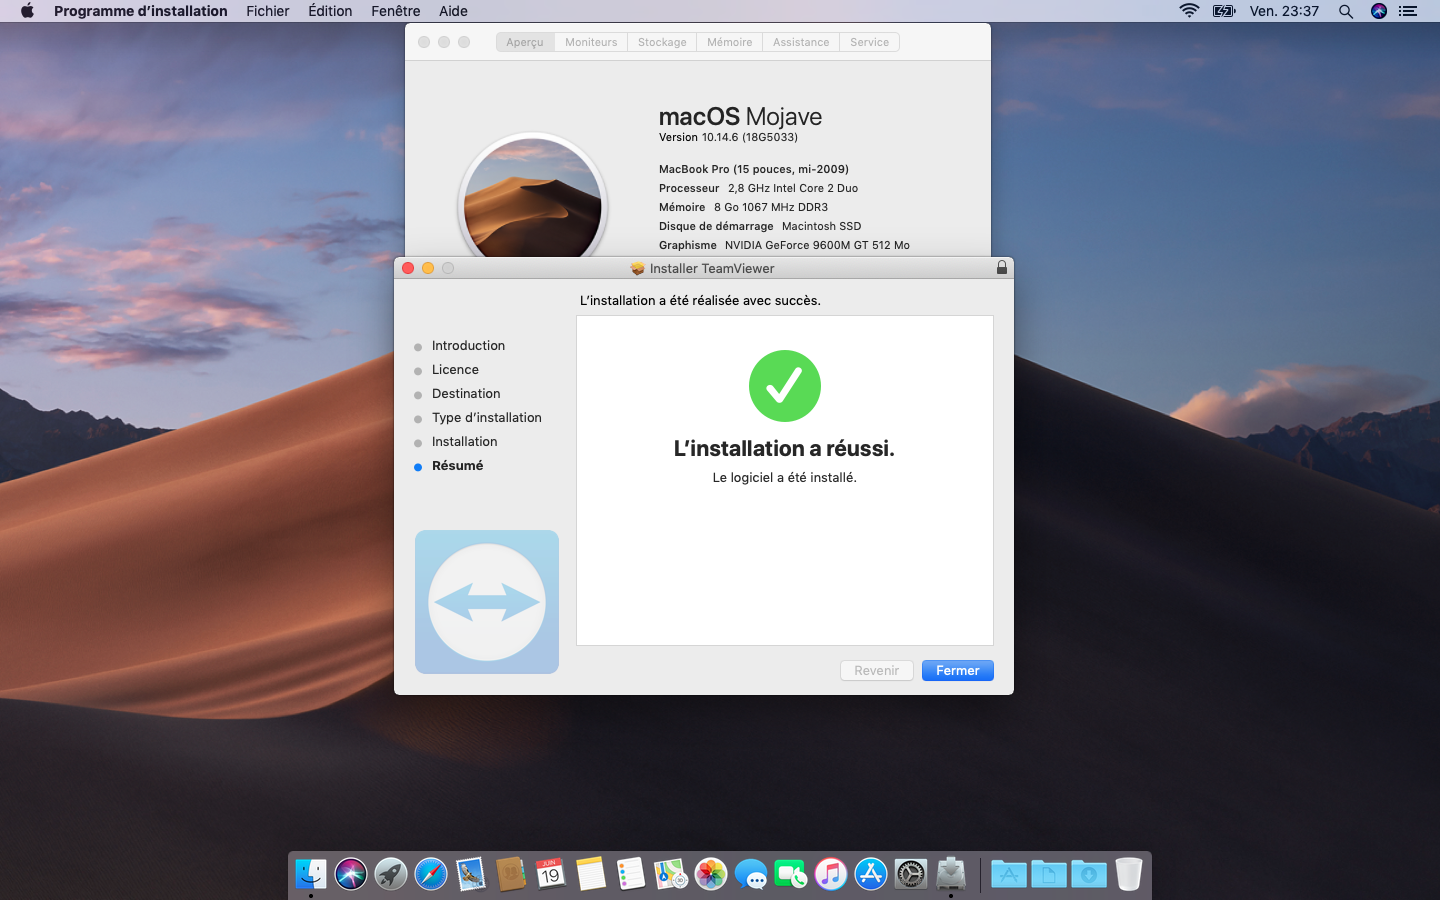Open Applications folder in the Dock
1440x900 pixels.
[x=1009, y=874]
